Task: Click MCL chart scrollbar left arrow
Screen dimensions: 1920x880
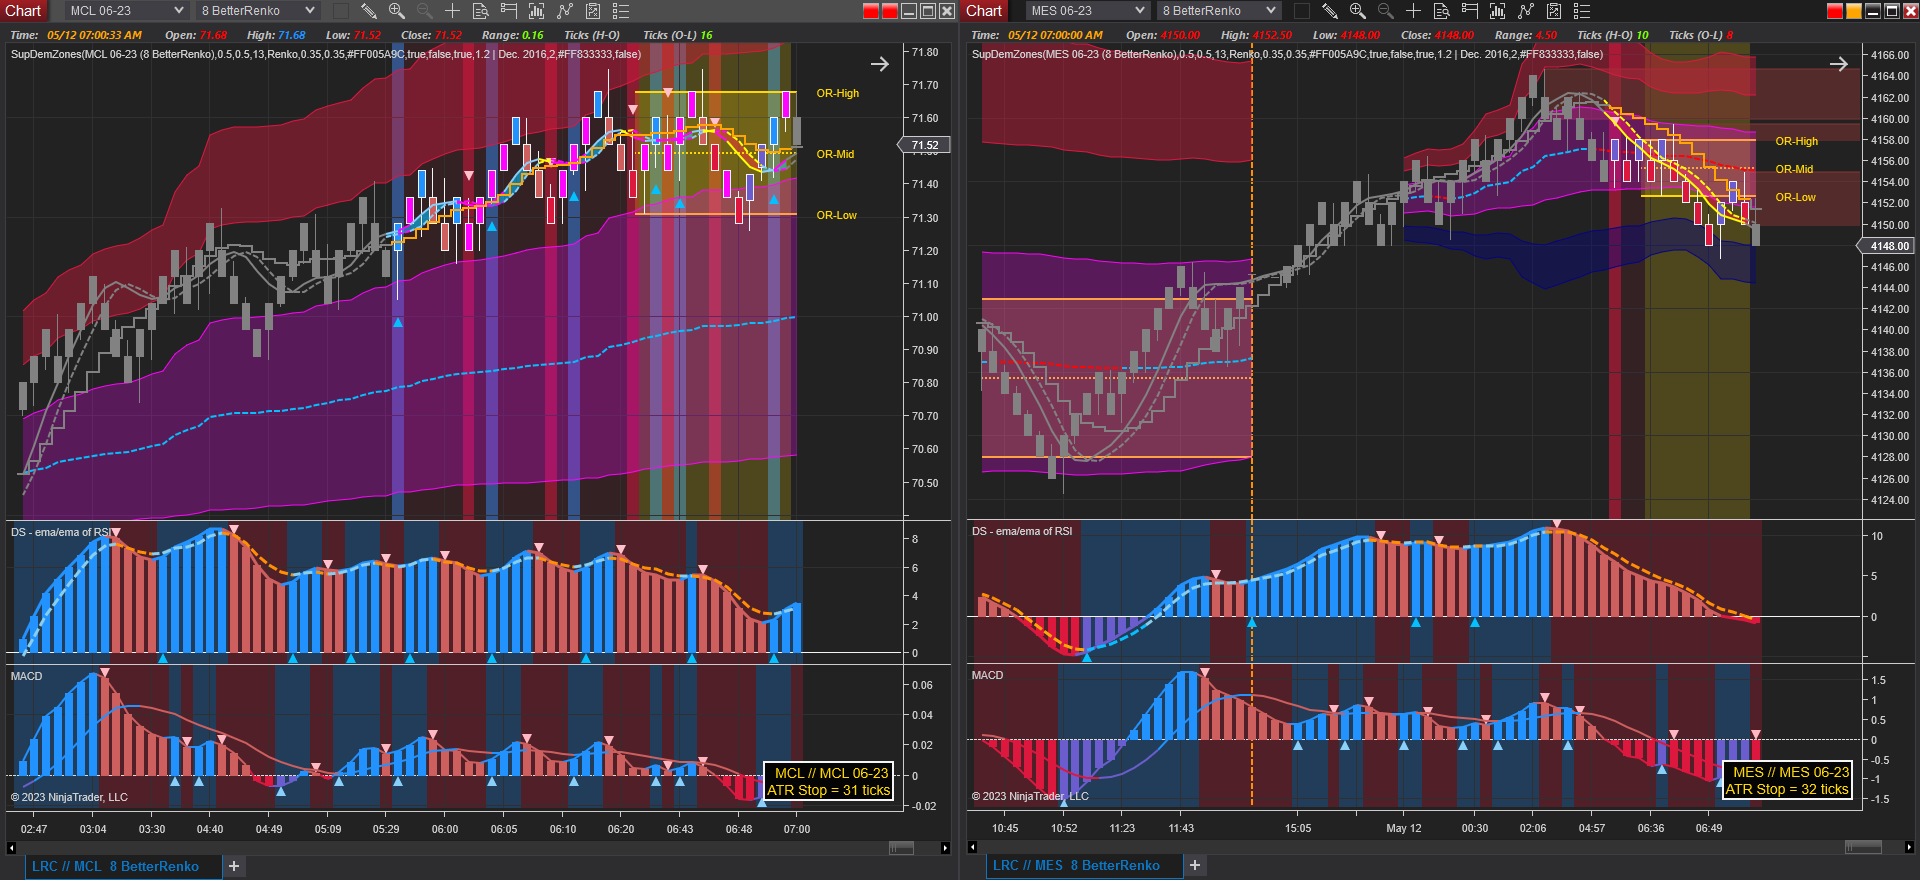Action: [11, 848]
